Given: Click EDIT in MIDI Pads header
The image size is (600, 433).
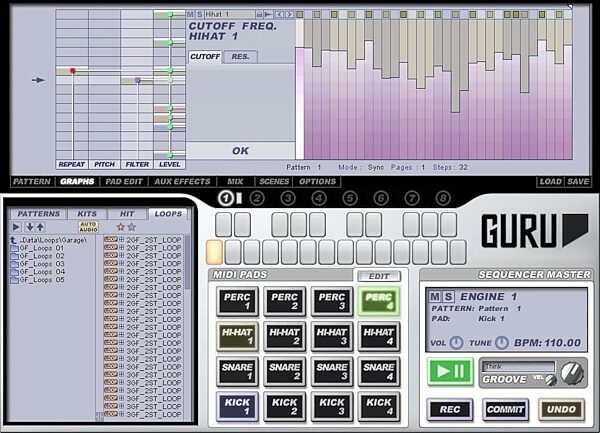Looking at the screenshot, I should coord(379,276).
